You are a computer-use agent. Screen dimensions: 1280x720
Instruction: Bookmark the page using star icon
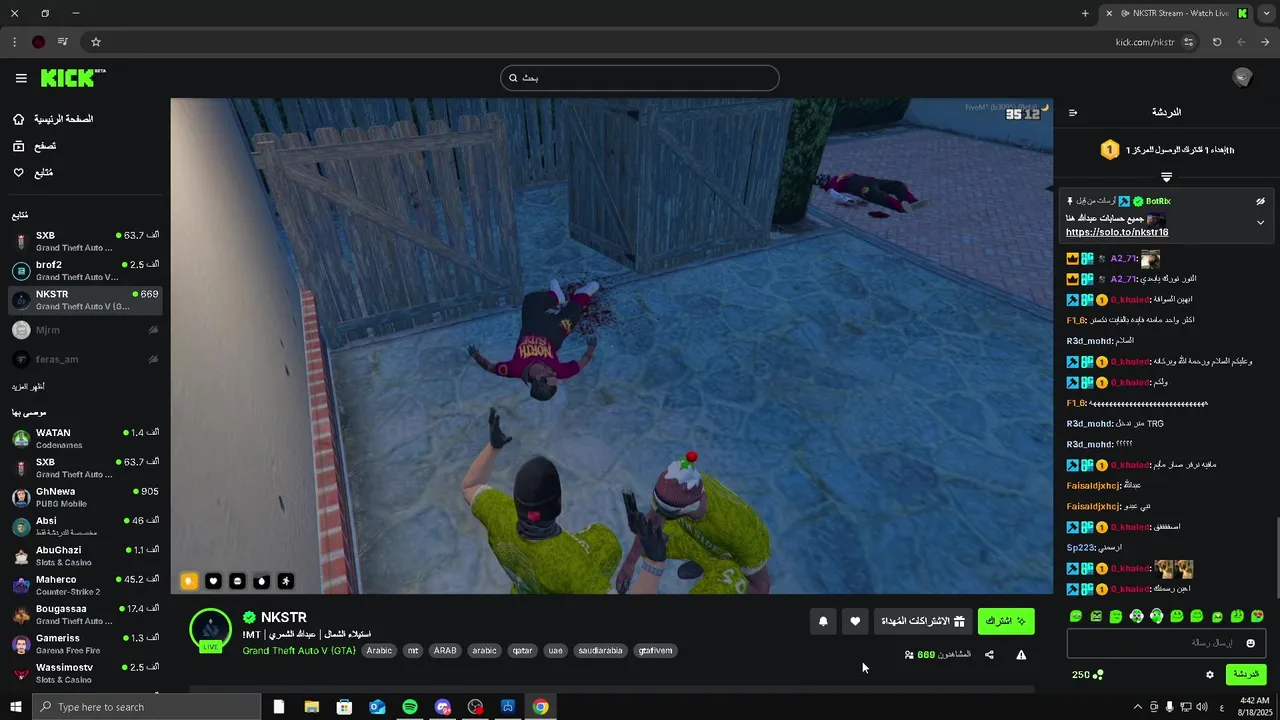[x=96, y=42]
